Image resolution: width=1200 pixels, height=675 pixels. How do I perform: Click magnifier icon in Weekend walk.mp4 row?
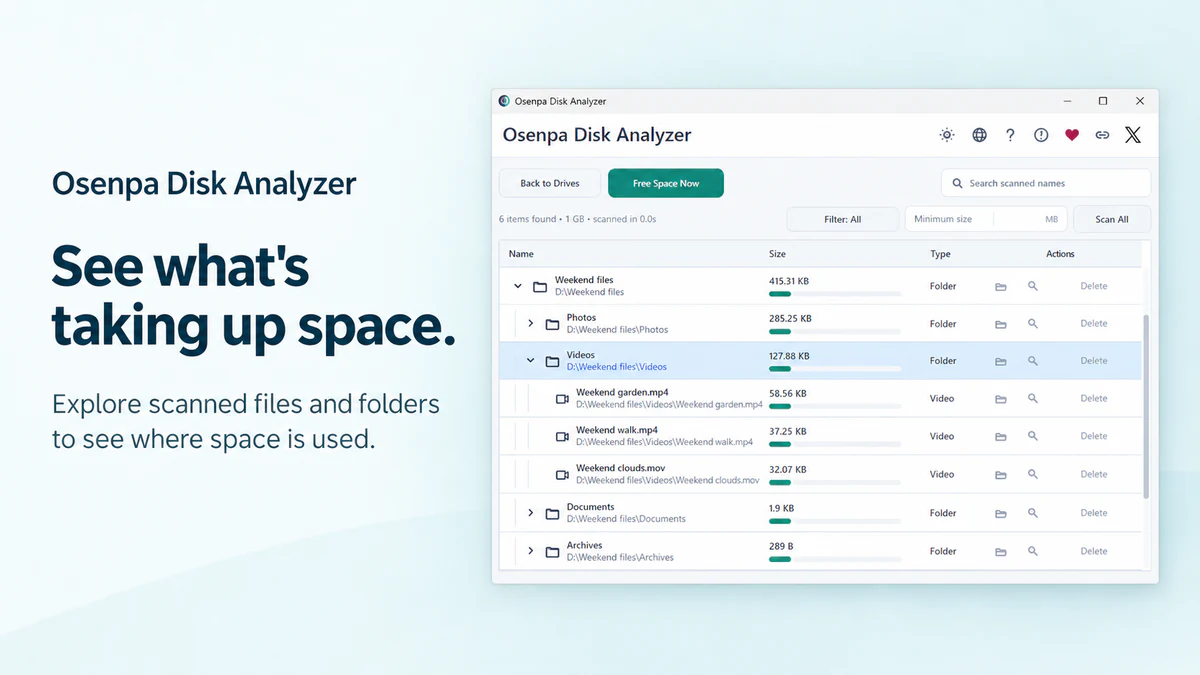(1033, 436)
